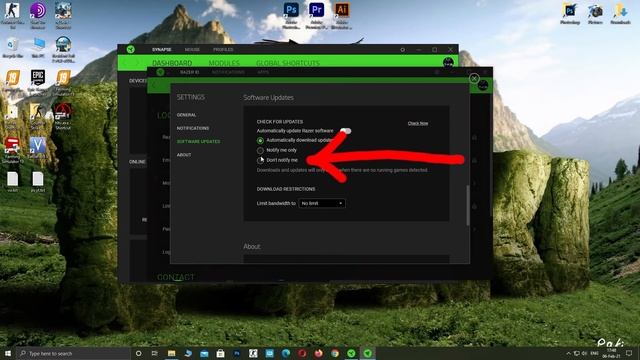This screenshot has height=360, width=640.
Task: Click Windows taskbar search box
Action: 73,353
